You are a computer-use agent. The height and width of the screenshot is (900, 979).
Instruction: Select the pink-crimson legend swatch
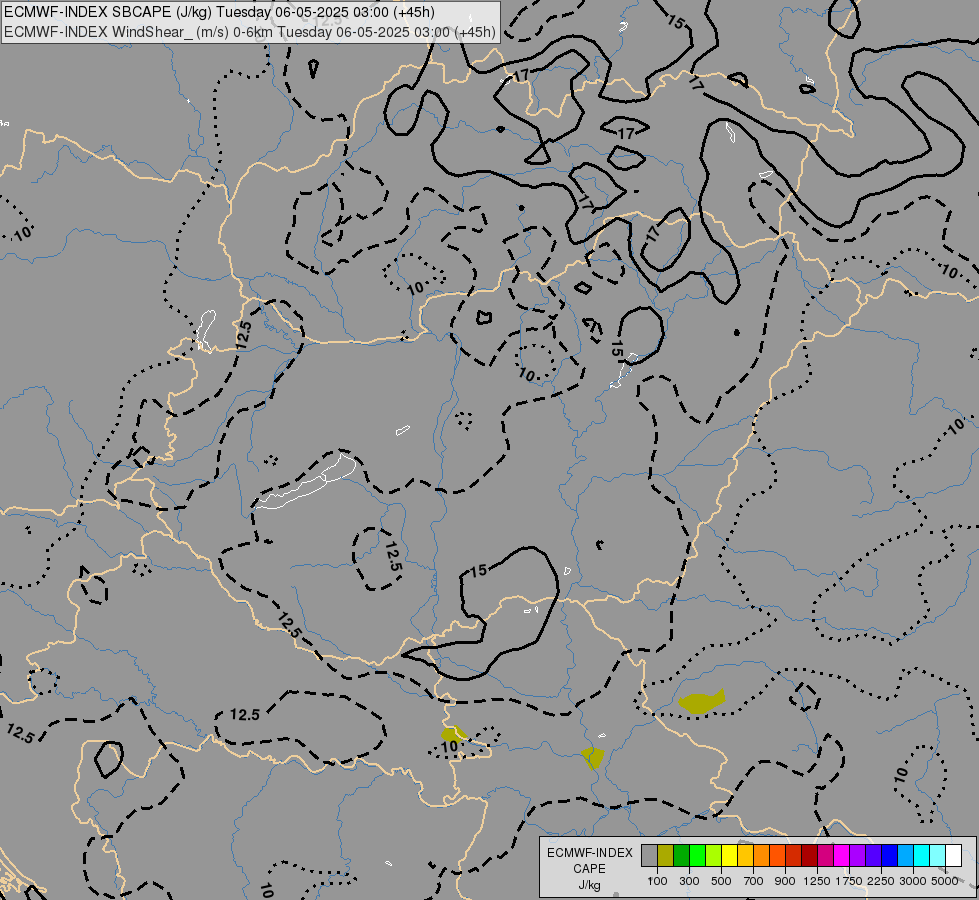[825, 855]
